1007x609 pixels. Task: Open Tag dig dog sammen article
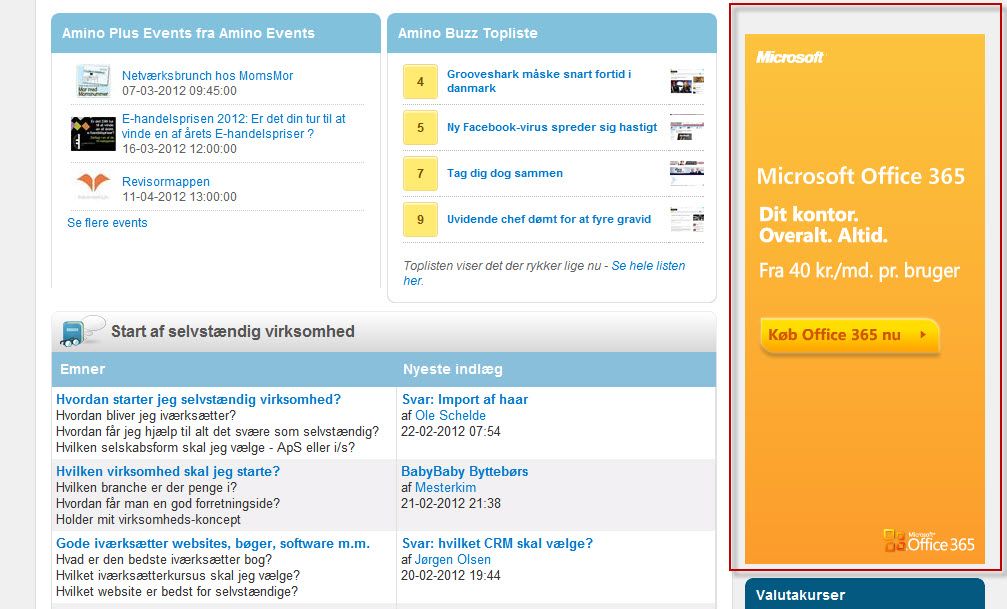505,173
